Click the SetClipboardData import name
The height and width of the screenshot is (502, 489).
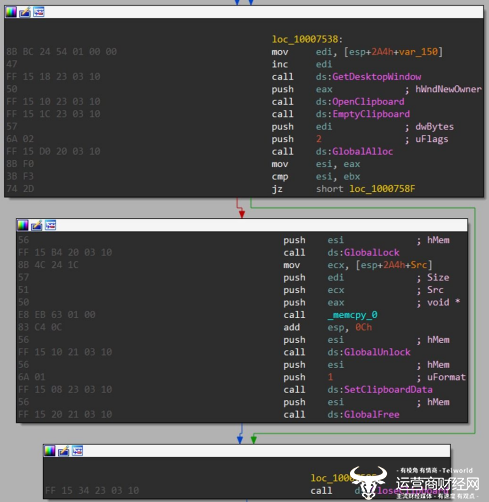[x=388, y=390]
